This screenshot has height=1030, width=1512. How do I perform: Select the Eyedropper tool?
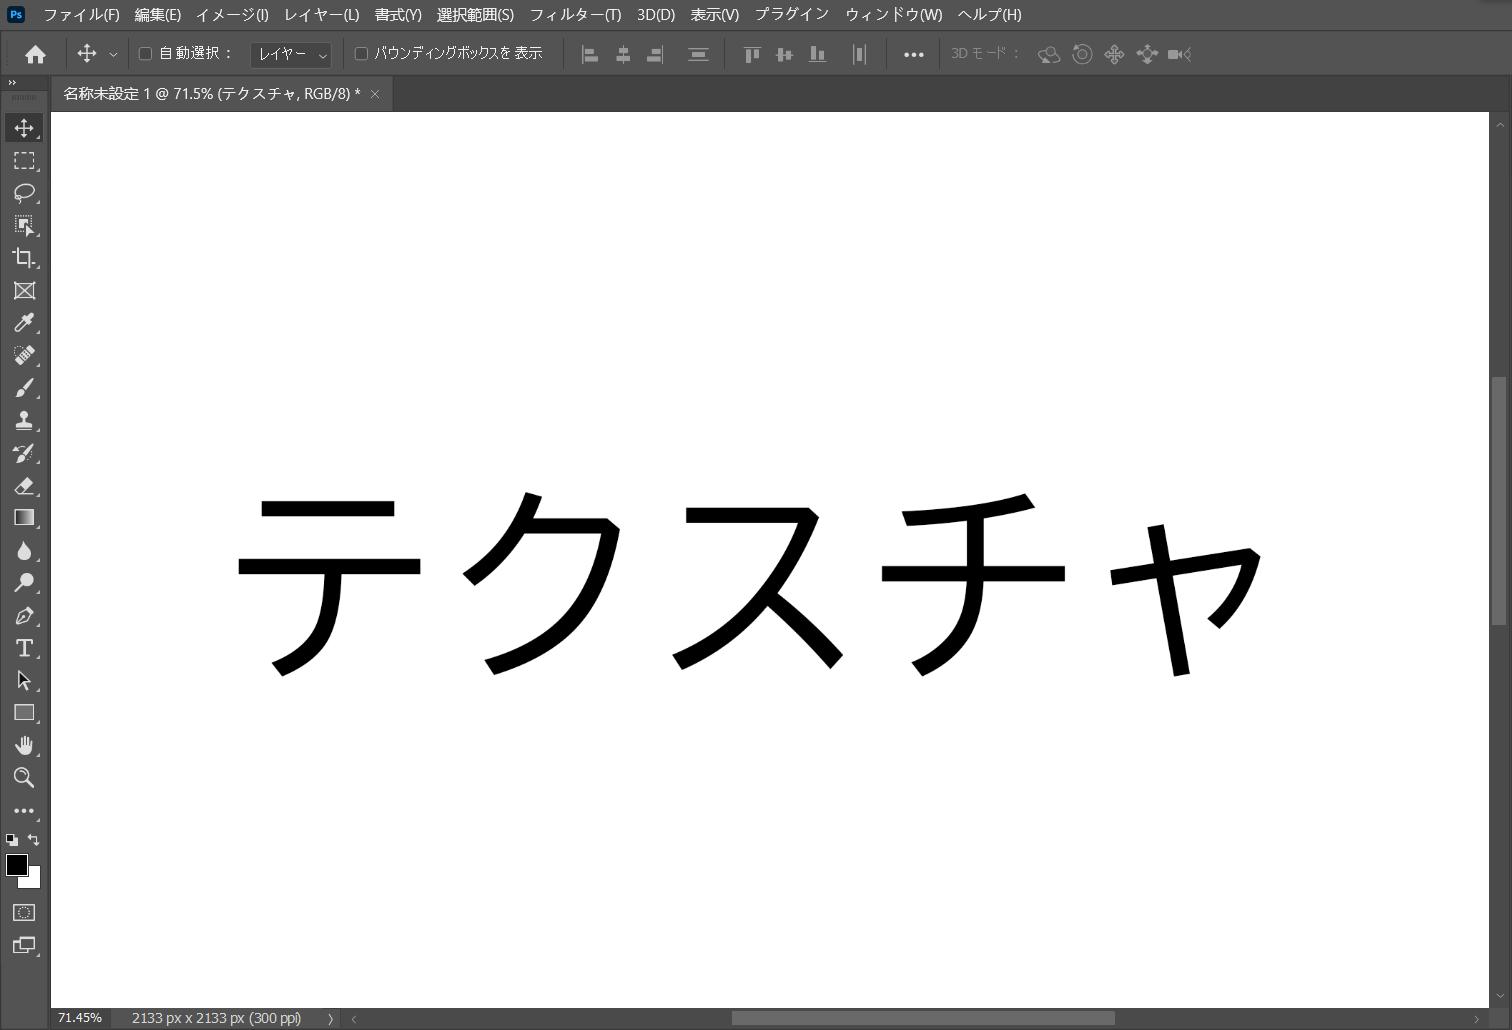[24, 323]
